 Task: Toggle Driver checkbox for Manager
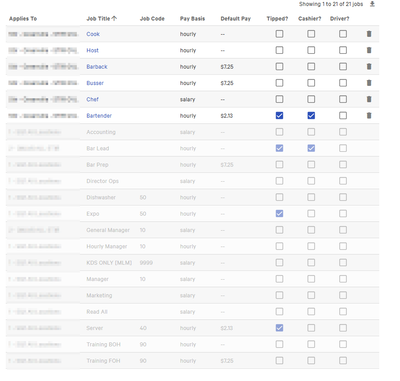pos(343,279)
